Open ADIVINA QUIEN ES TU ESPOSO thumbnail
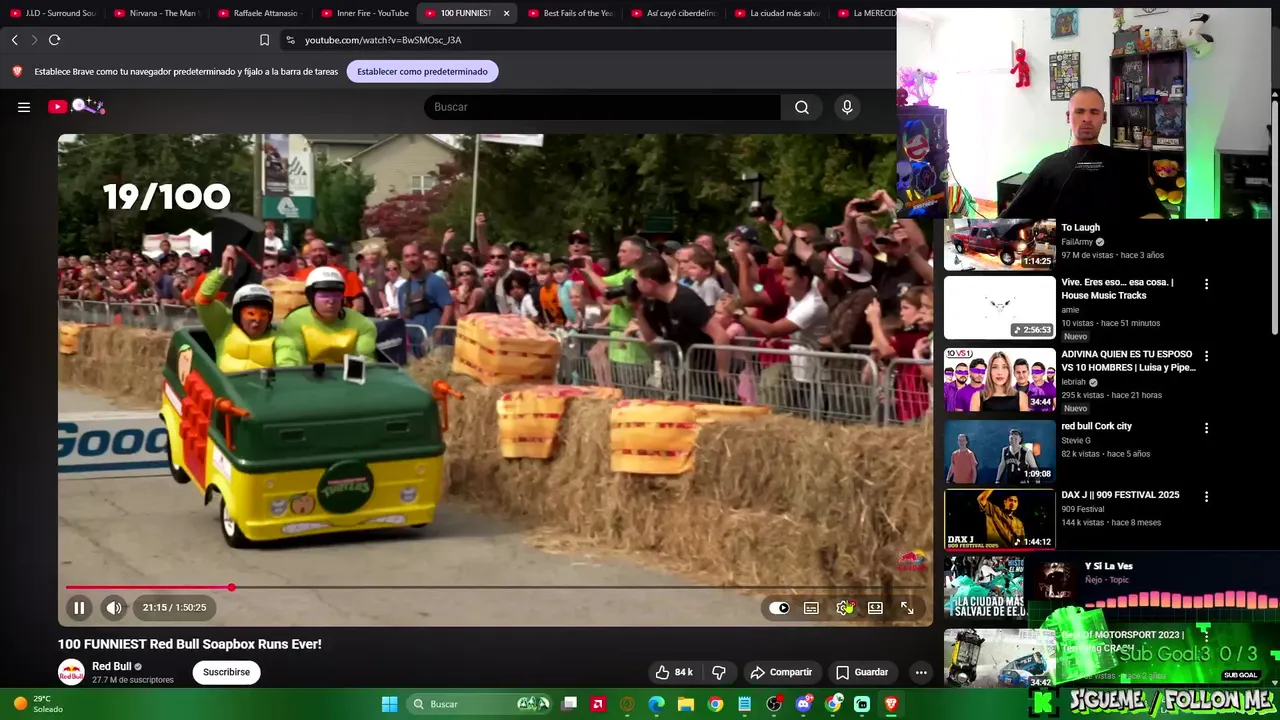The height and width of the screenshot is (720, 1280). [x=1000, y=380]
